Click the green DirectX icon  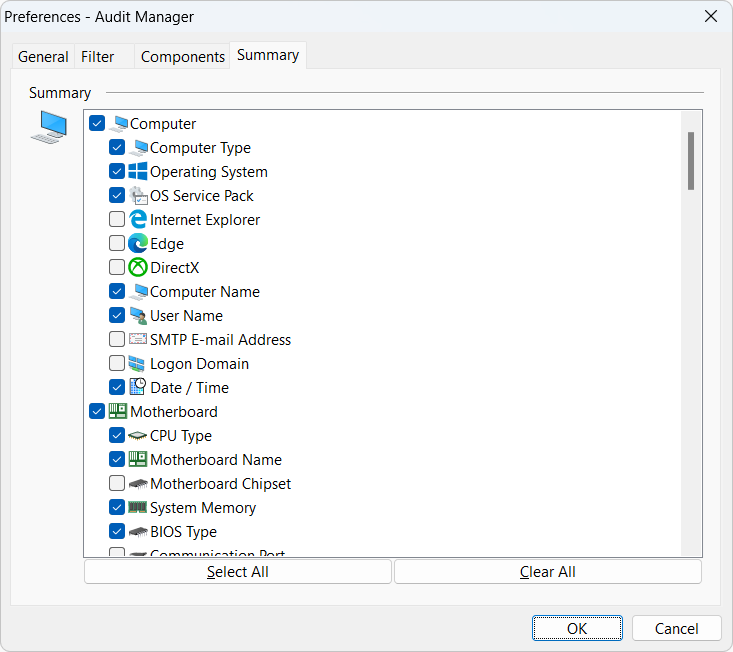tap(138, 268)
